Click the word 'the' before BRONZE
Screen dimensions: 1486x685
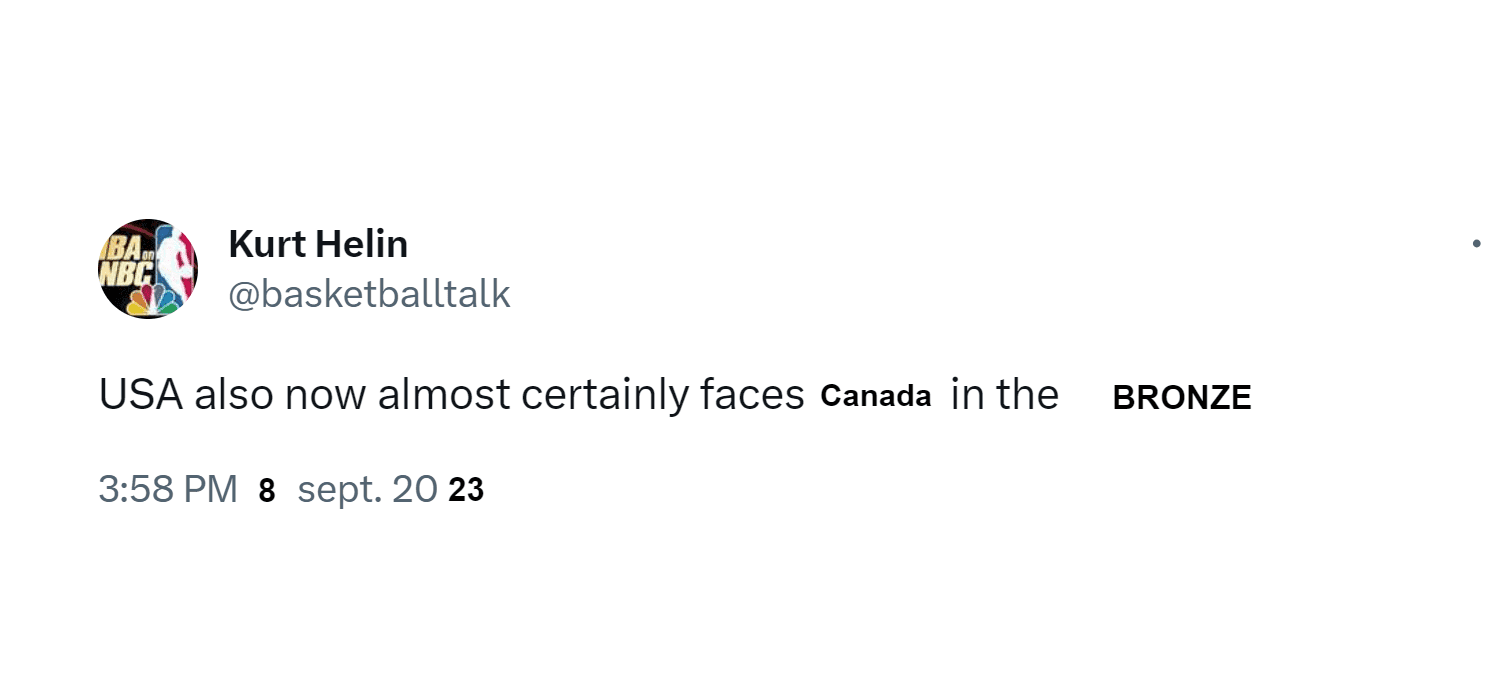pyautogui.click(x=1027, y=396)
